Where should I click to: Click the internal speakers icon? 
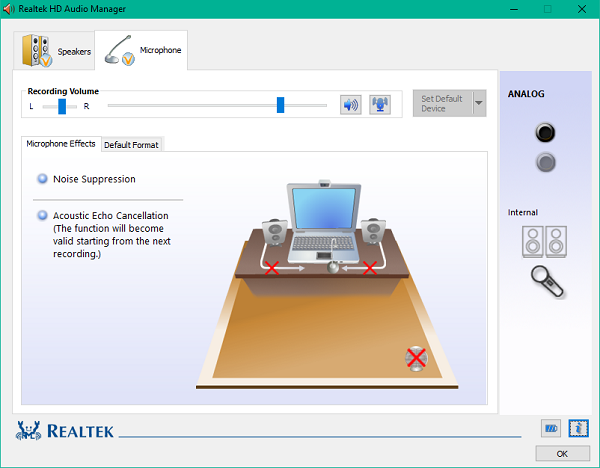[x=544, y=241]
